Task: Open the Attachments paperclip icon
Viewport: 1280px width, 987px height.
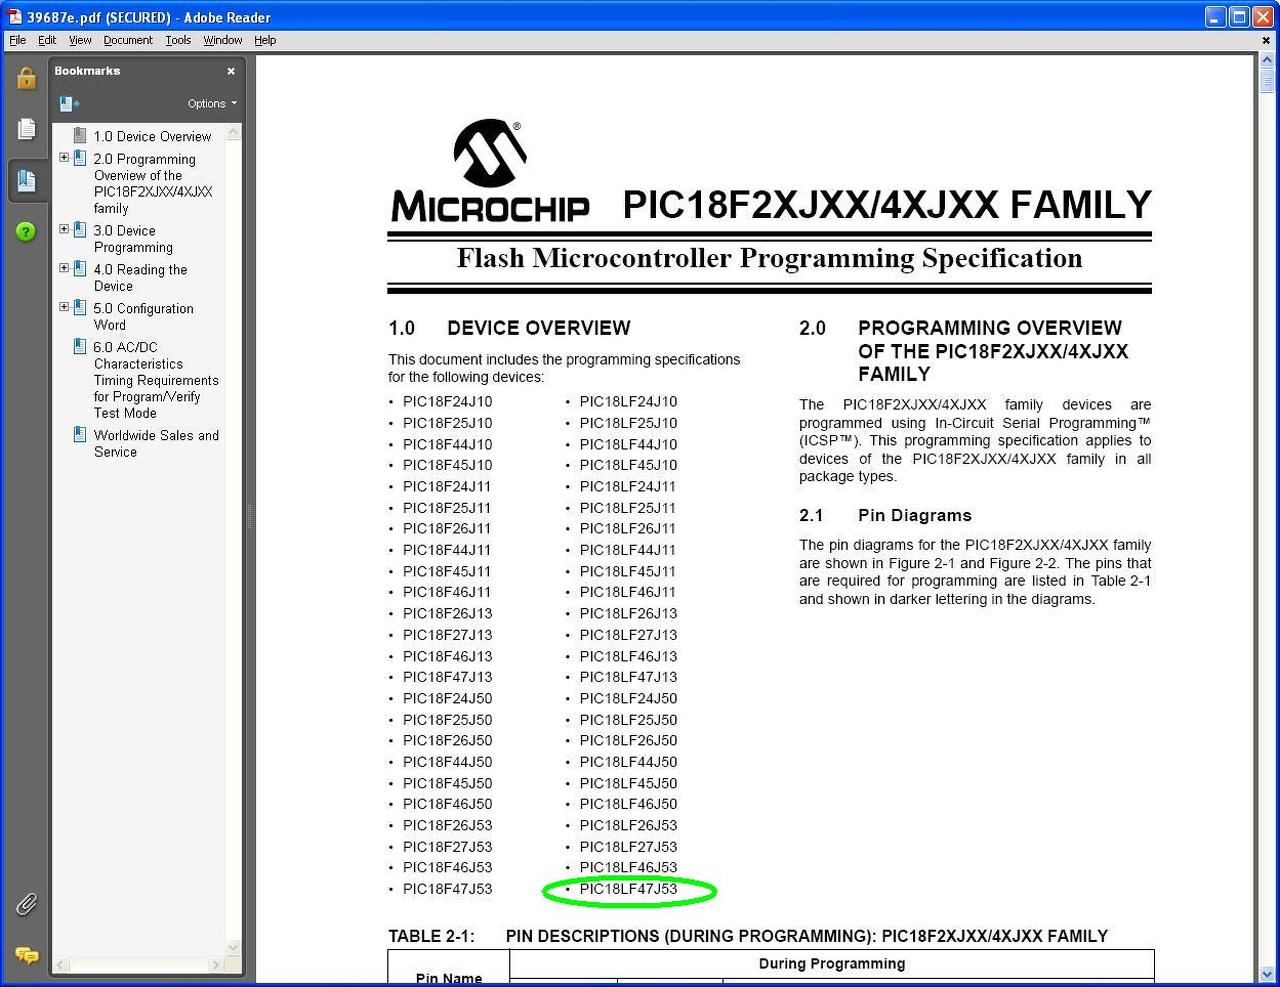Action: pos(26,905)
